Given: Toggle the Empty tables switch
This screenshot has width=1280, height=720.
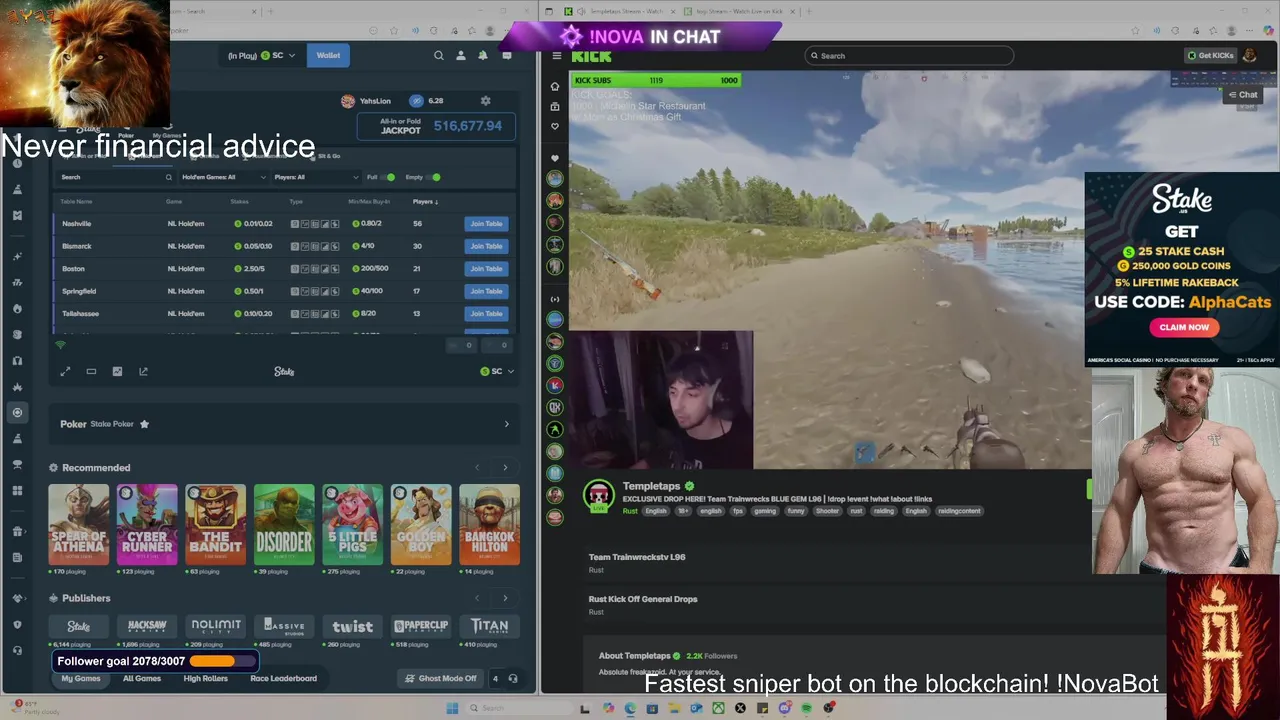Looking at the screenshot, I should point(433,177).
